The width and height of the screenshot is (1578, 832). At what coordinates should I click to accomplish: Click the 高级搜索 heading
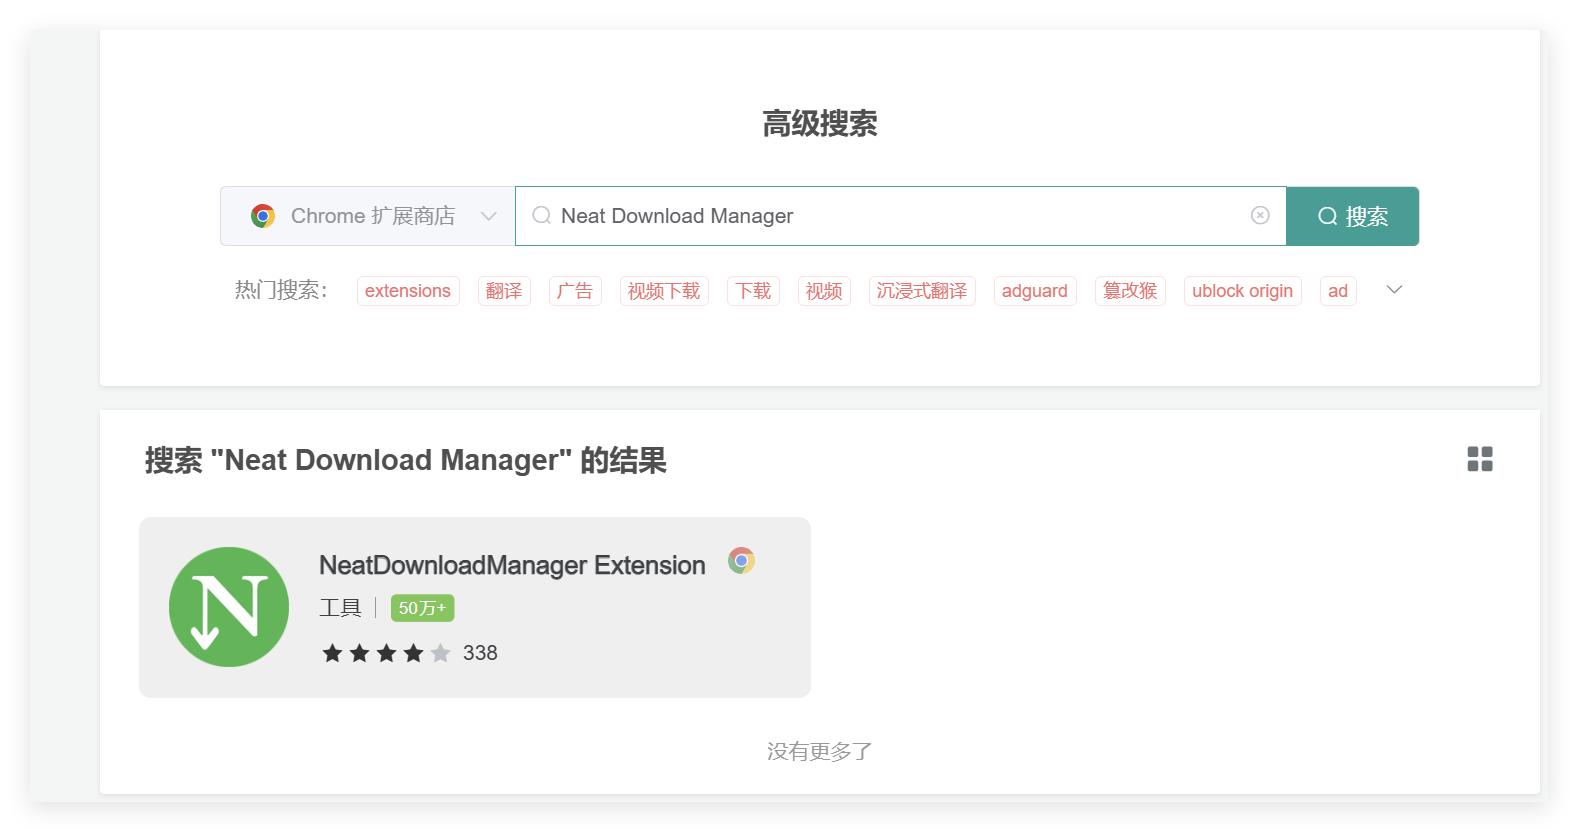tap(820, 124)
